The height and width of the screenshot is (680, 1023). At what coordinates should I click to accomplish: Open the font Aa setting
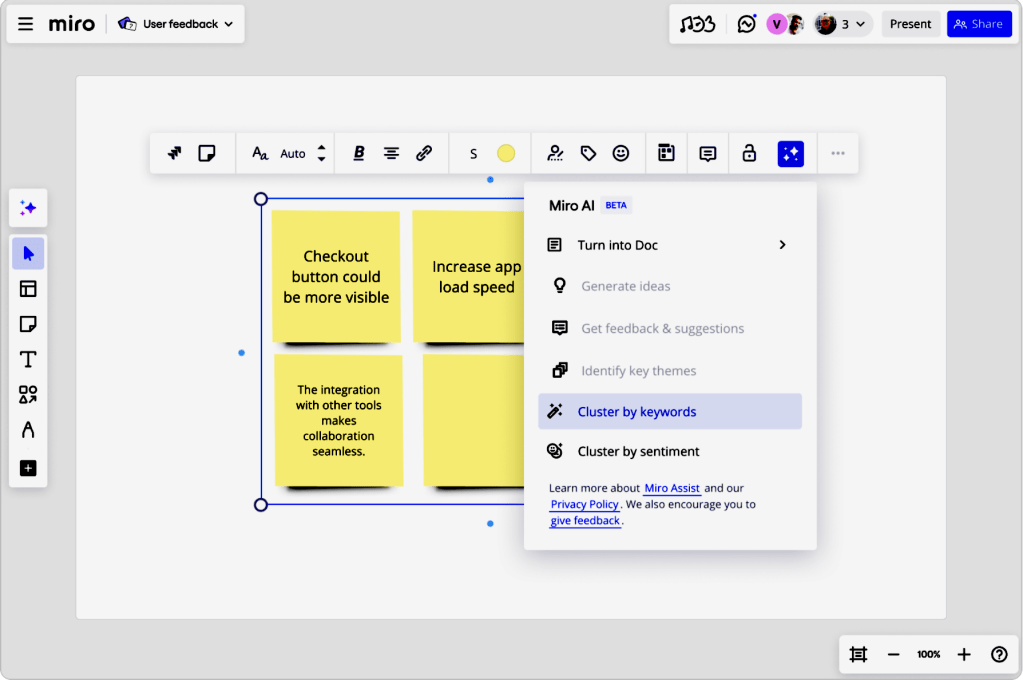click(260, 153)
